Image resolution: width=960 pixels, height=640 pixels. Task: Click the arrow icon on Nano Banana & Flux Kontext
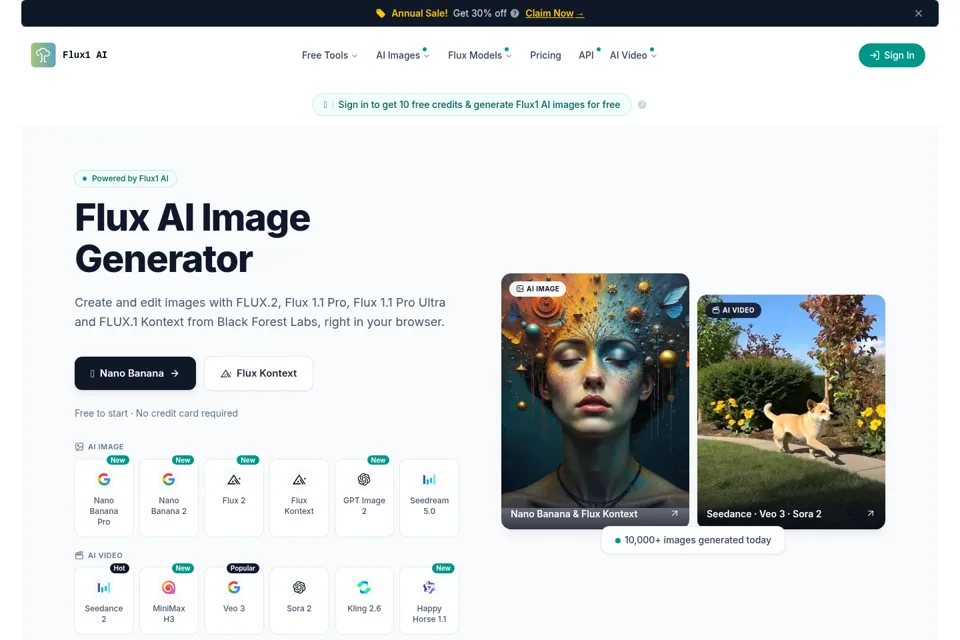(674, 513)
